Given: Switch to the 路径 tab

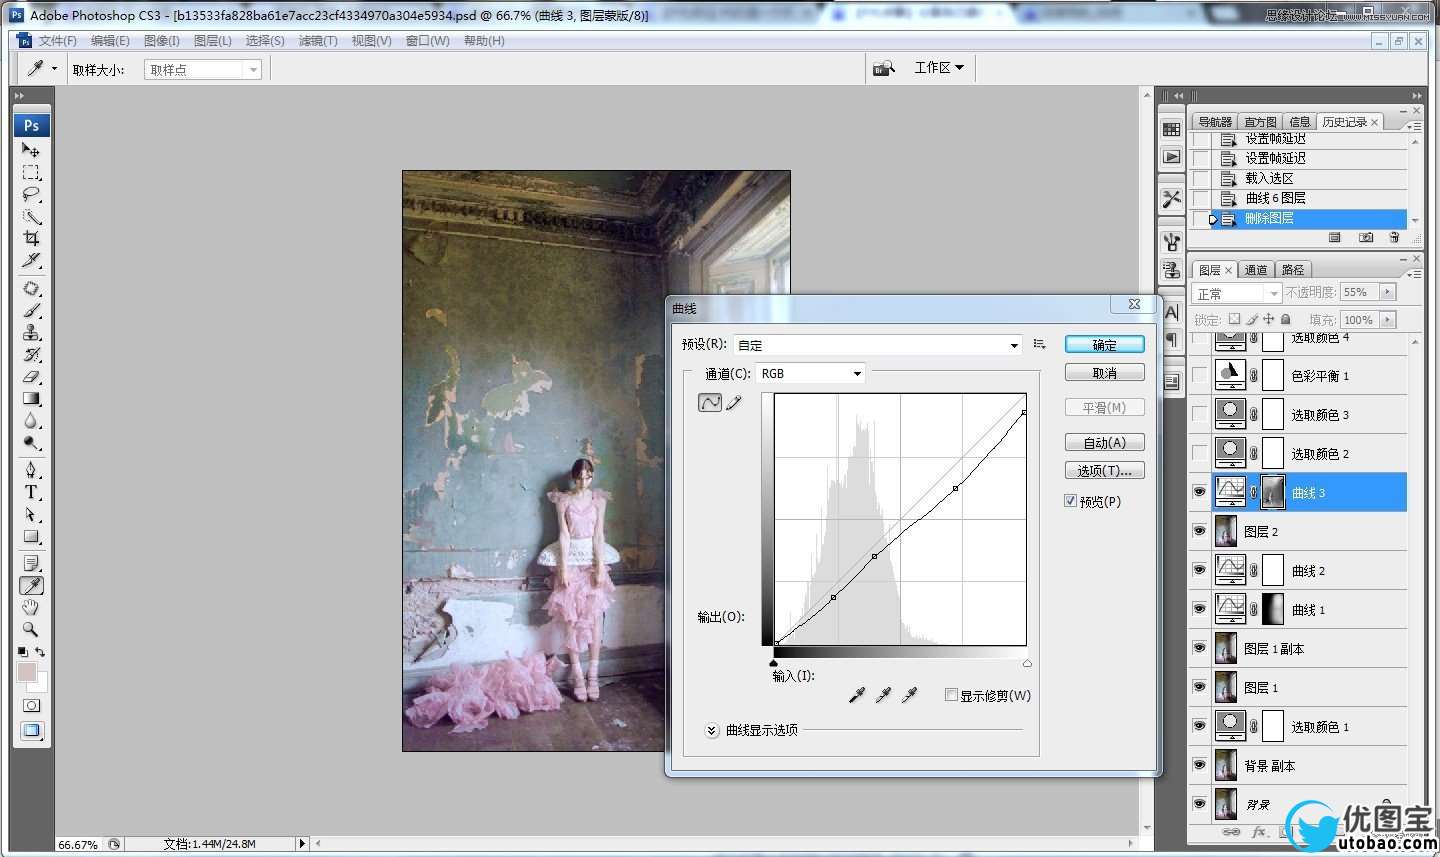Looking at the screenshot, I should click(x=1293, y=270).
